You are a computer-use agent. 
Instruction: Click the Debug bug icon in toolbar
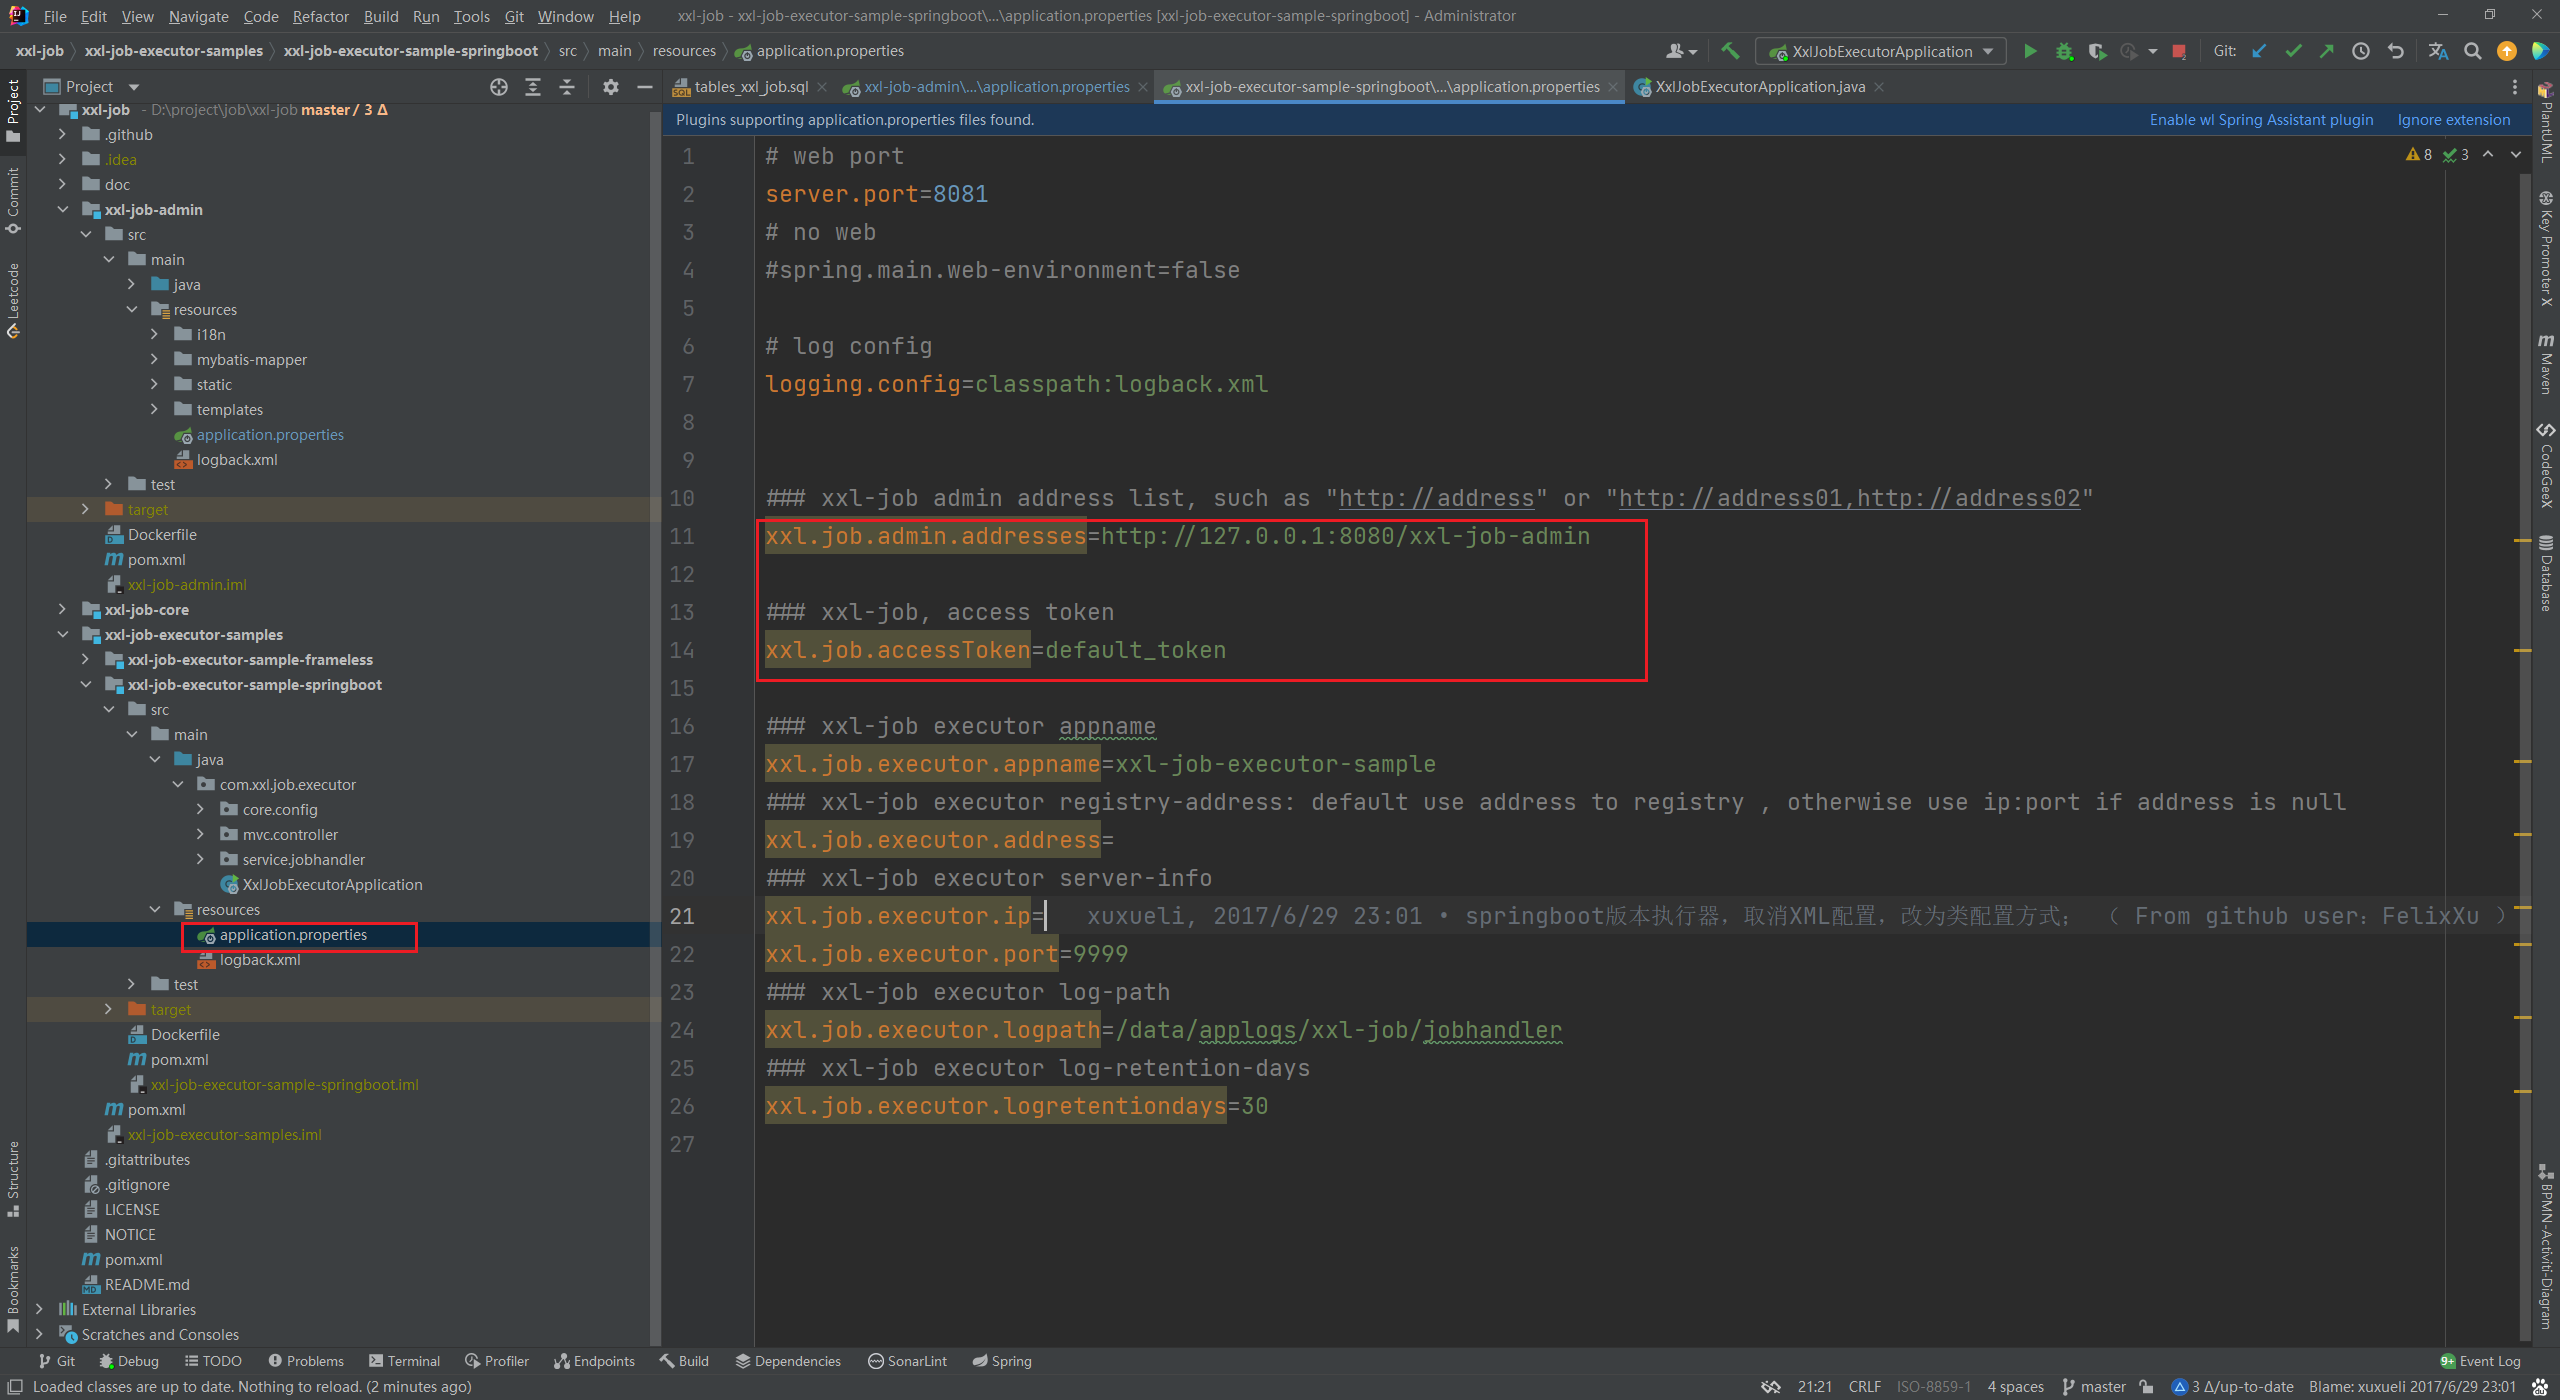pyautogui.click(x=2063, y=51)
